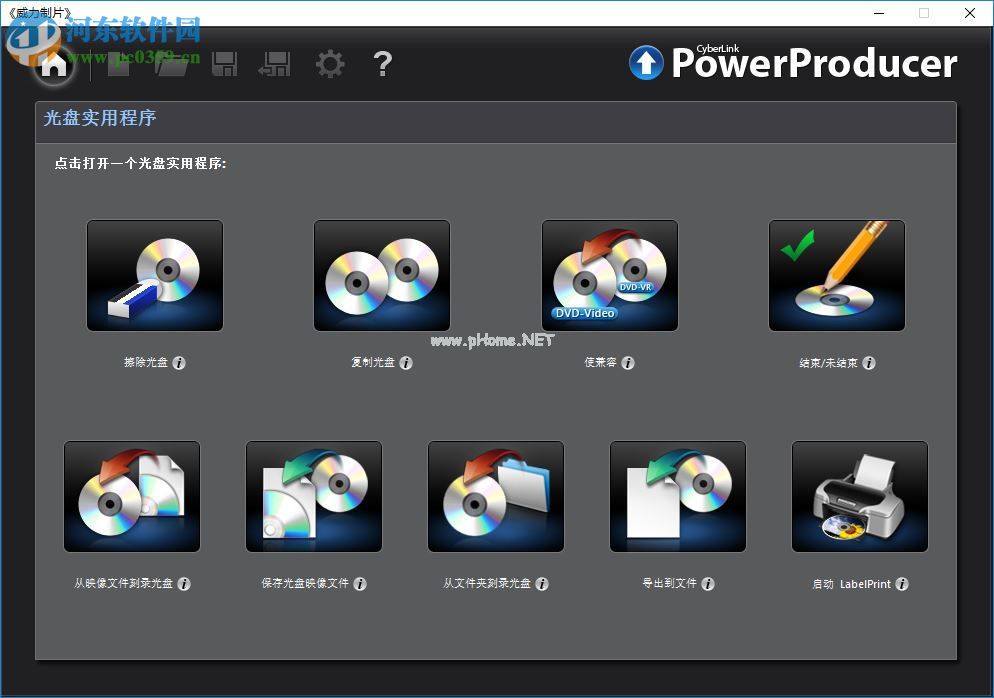The image size is (994, 698).
Task: View info beside the 结束/未结束 label
Action: coord(869,363)
